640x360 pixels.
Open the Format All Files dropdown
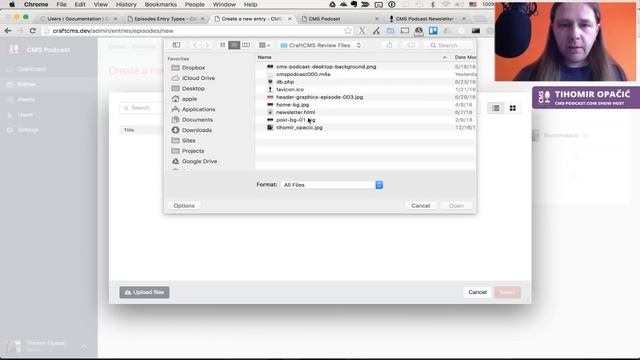click(x=332, y=185)
